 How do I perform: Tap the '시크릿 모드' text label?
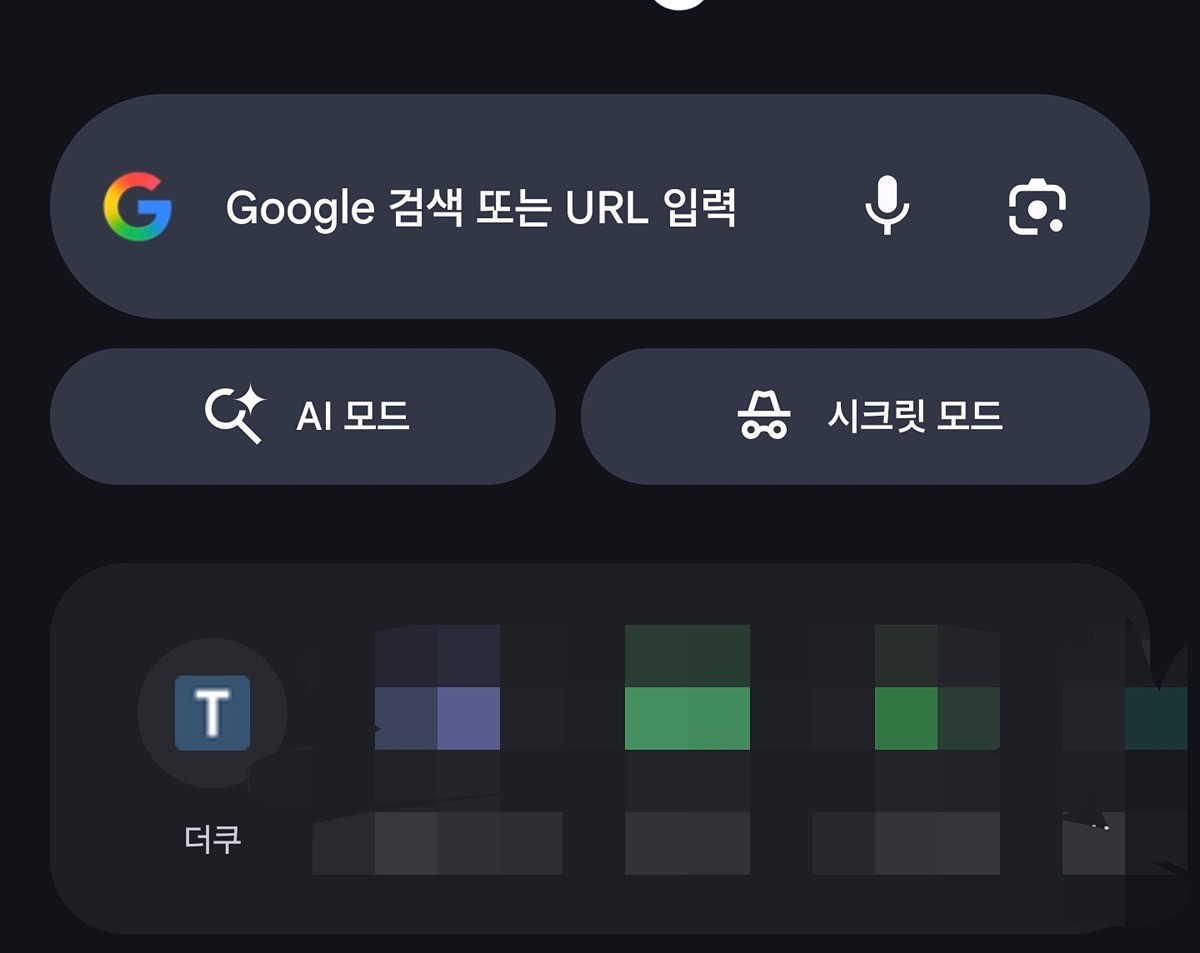[914, 416]
